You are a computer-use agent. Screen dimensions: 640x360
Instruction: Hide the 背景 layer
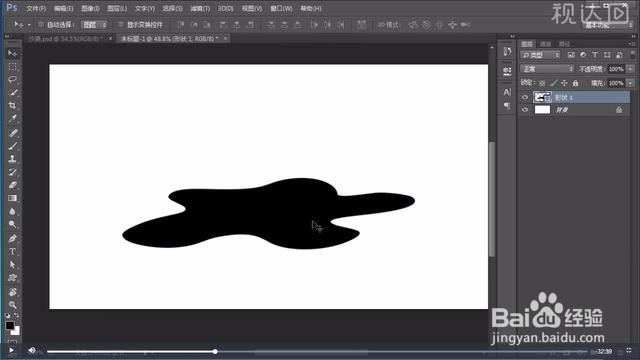525,110
